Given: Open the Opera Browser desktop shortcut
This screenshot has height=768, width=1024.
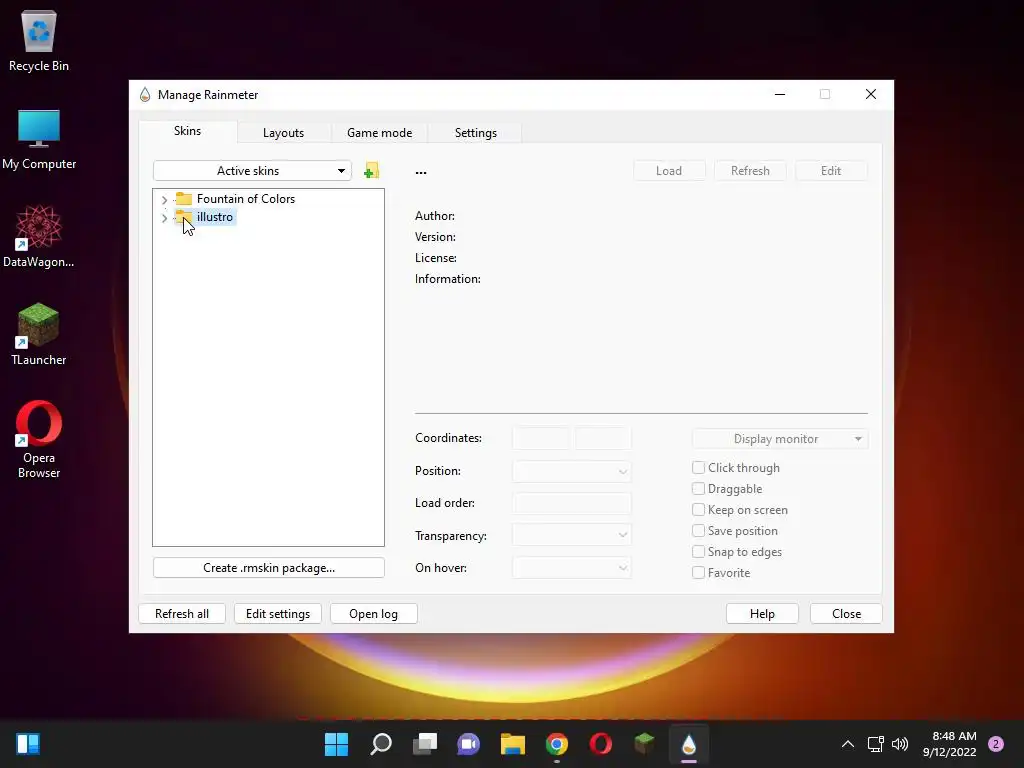Looking at the screenshot, I should pyautogui.click(x=39, y=439).
